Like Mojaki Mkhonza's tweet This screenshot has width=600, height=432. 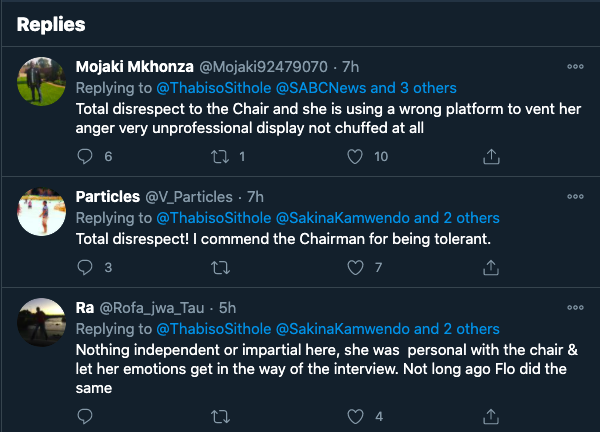(x=353, y=157)
